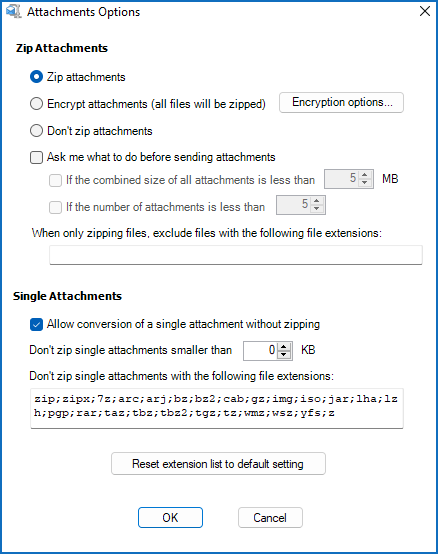Image resolution: width=438 pixels, height=554 pixels.
Task: Click the exclude file extensions text field
Action: click(x=236, y=255)
